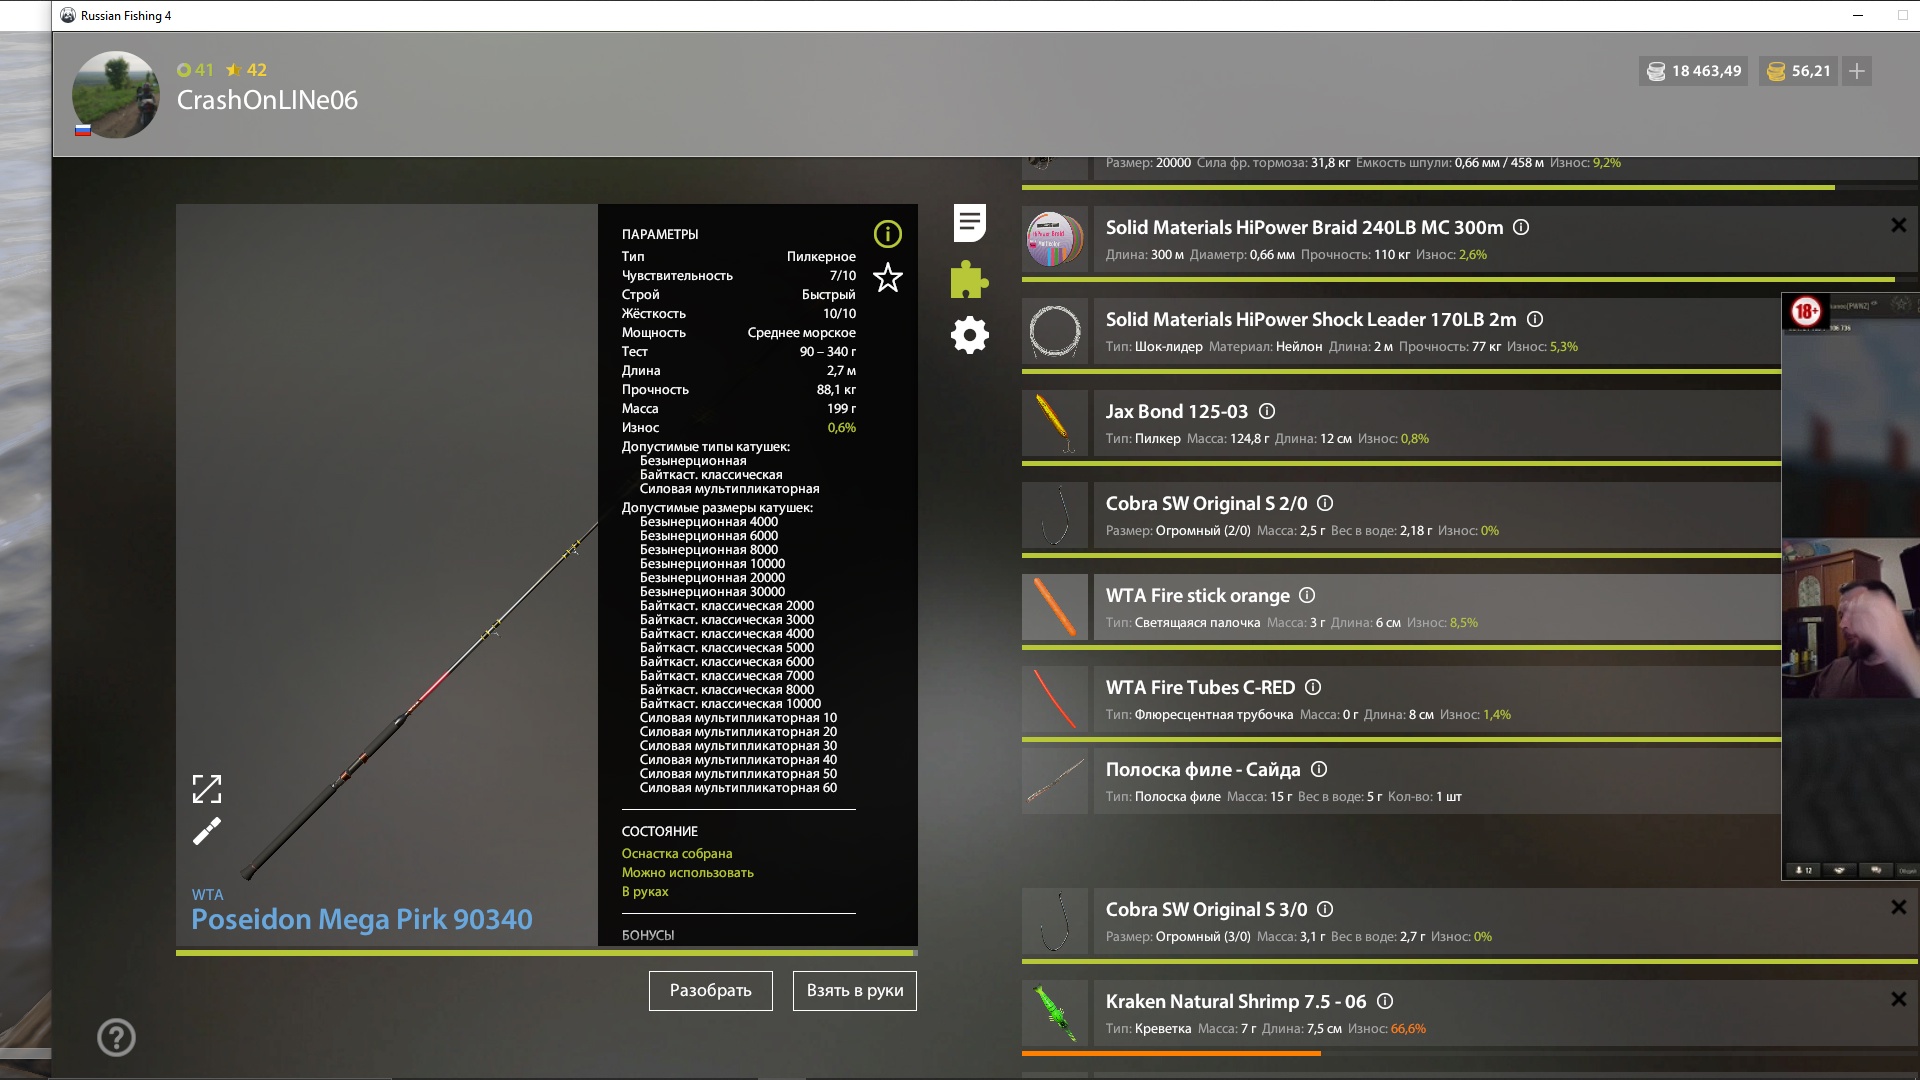Screen dimensions: 1920x1080
Task: Click the В руках status text
Action: pos(645,891)
